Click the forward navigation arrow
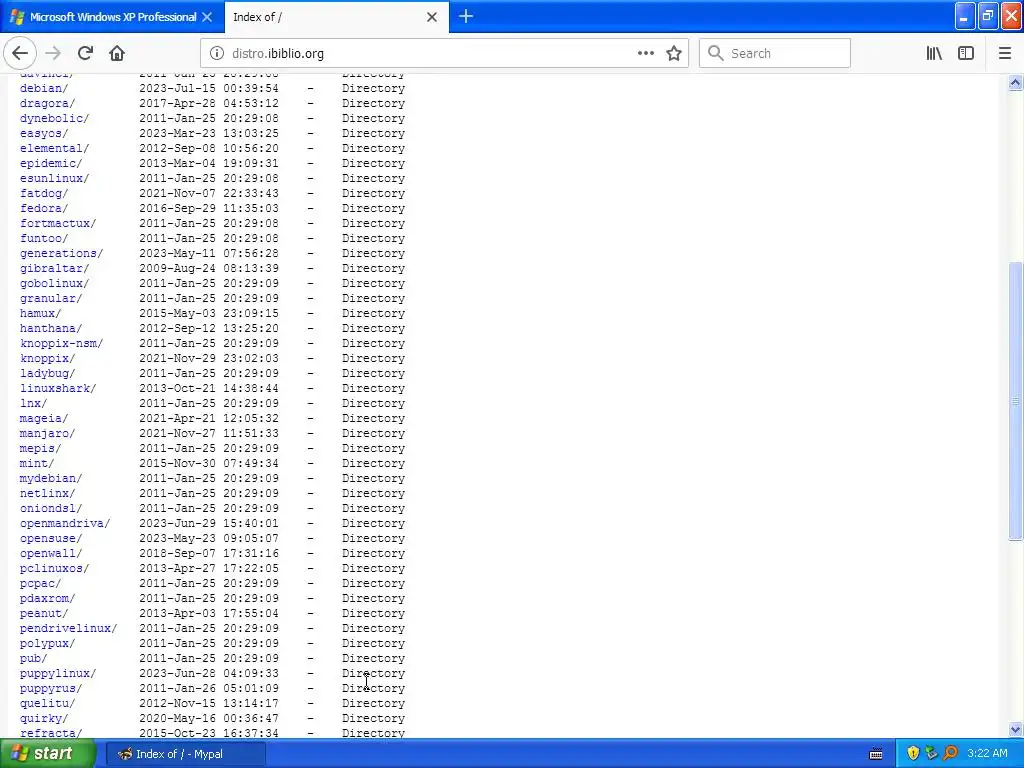The width and height of the screenshot is (1024, 768). (54, 54)
